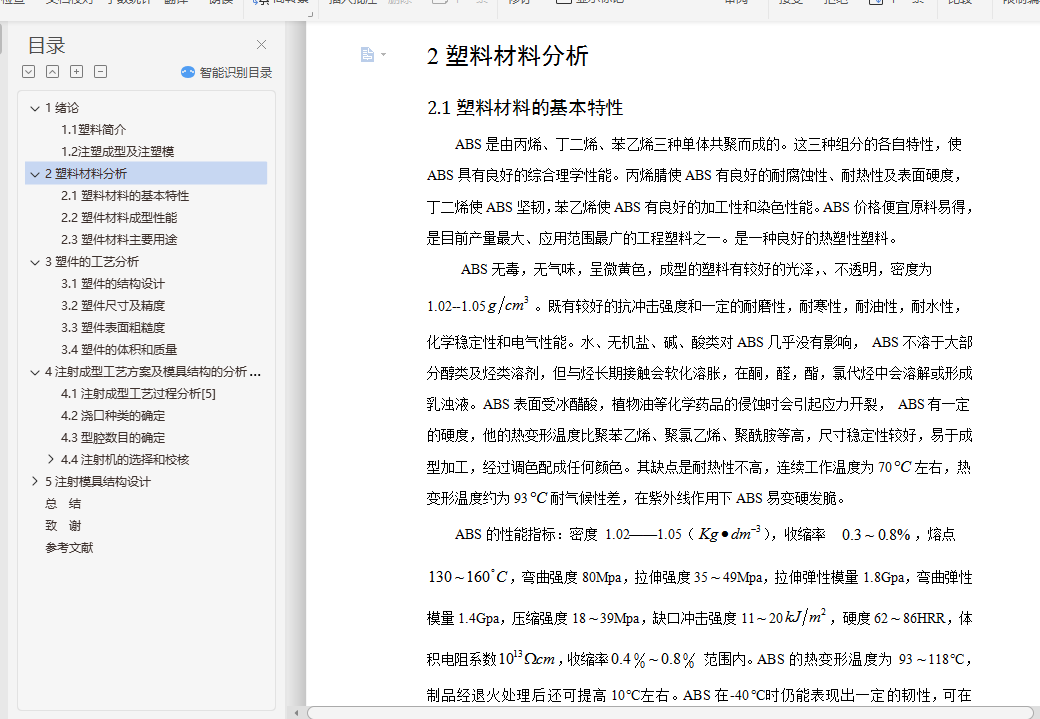1040x719 pixels.
Task: Expand the 5 注射模具结构设计 node
Action: click(x=34, y=482)
